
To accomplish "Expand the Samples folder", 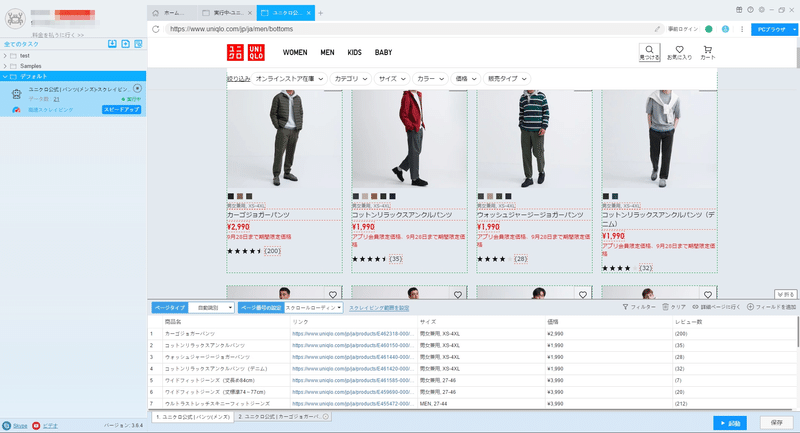I will pyautogui.click(x=5, y=66).
